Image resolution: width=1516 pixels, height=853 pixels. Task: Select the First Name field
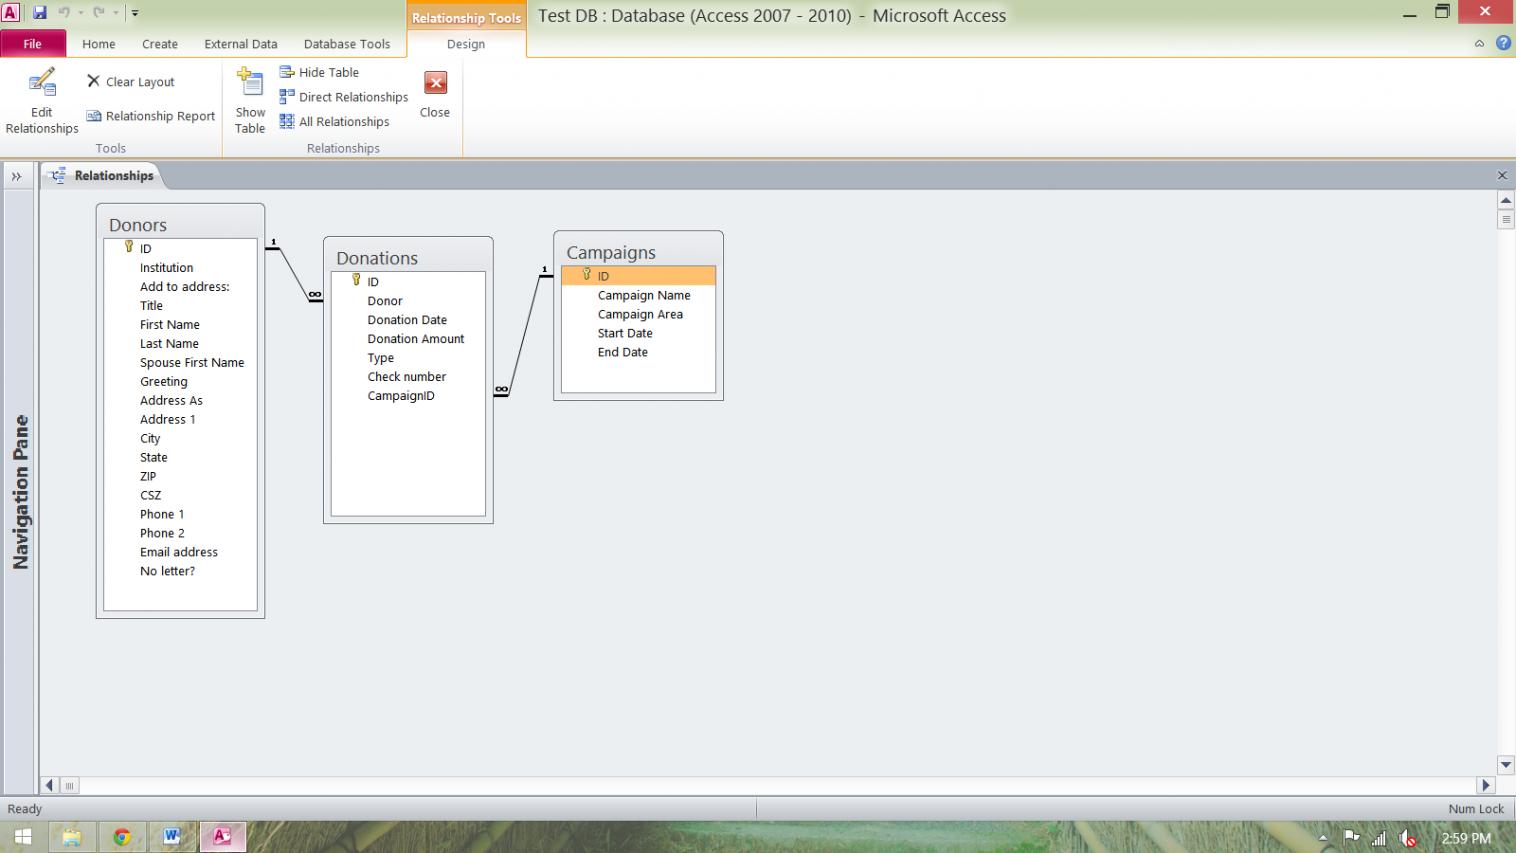pos(180,325)
